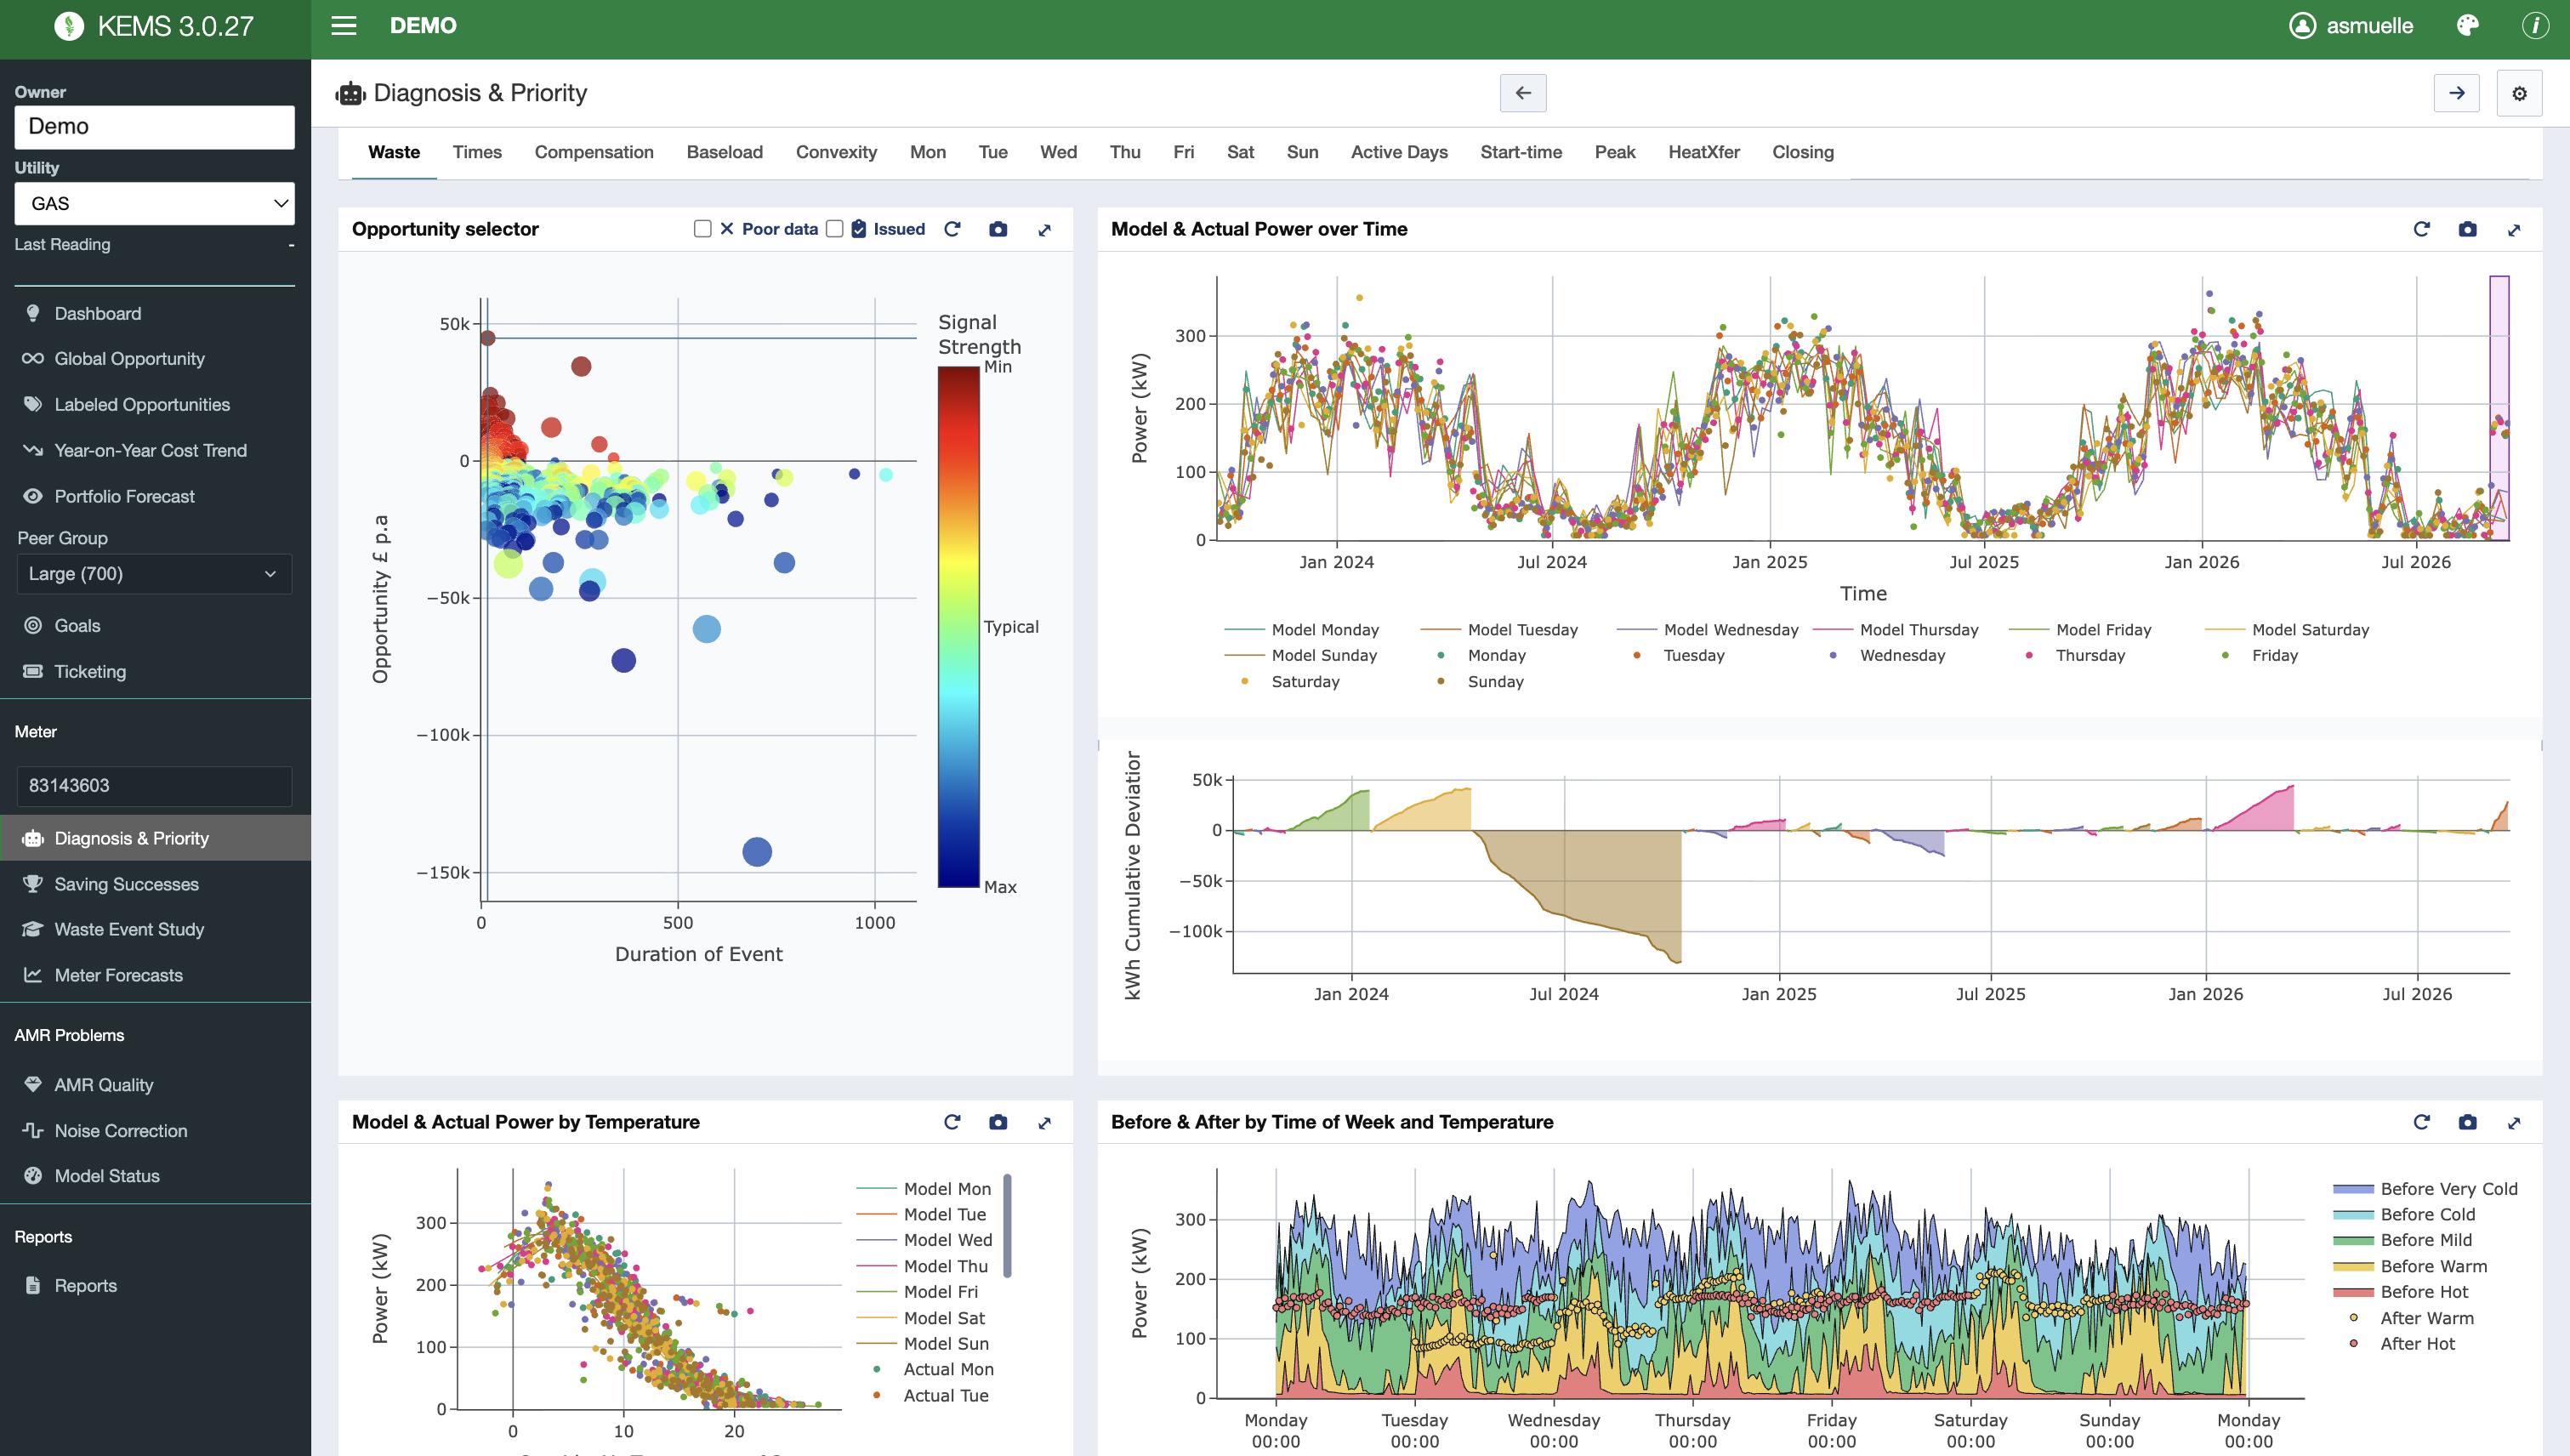The width and height of the screenshot is (2570, 1456).
Task: Snapshot Before & After by Time of Week chart
Action: (x=2468, y=1122)
